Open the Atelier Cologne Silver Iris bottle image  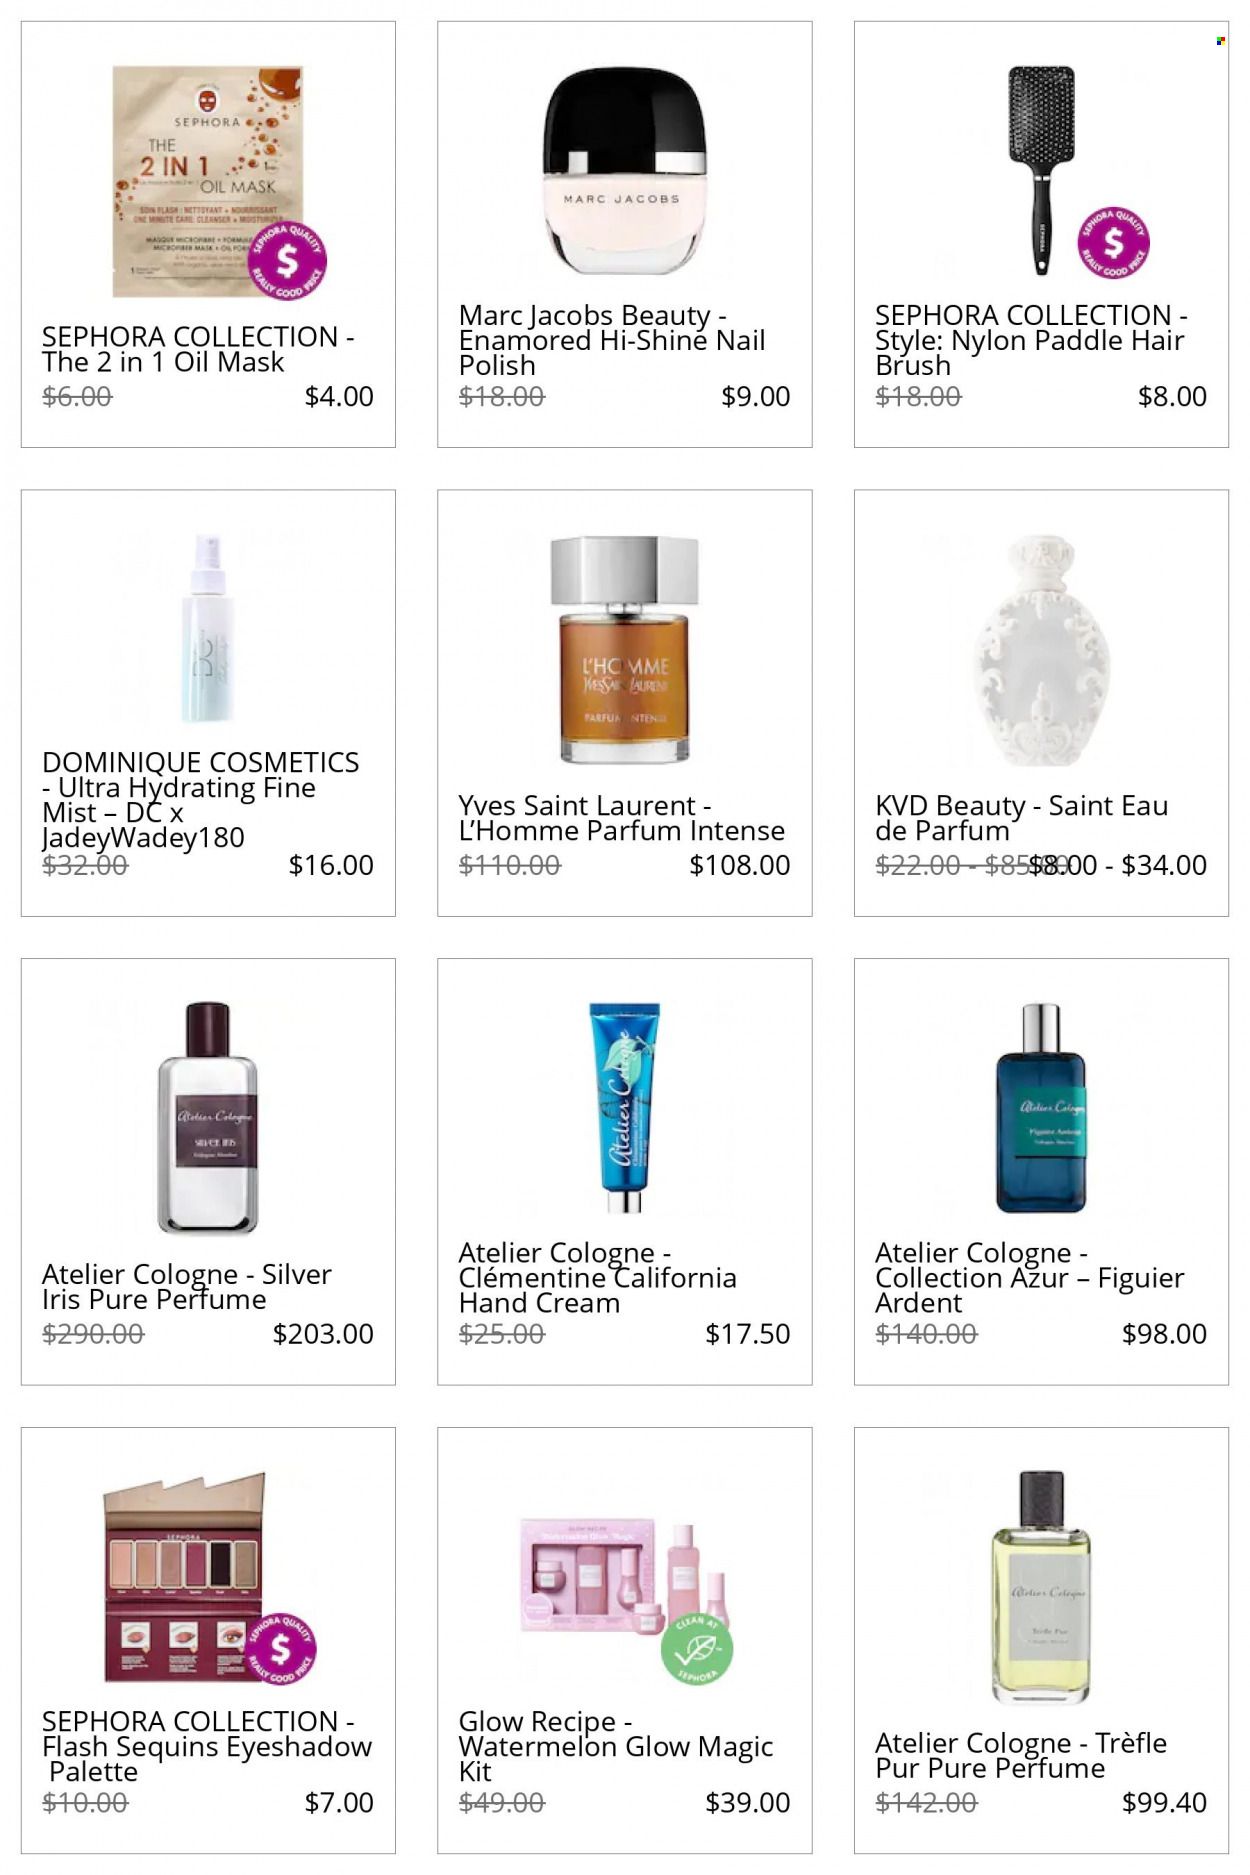coord(208,1118)
